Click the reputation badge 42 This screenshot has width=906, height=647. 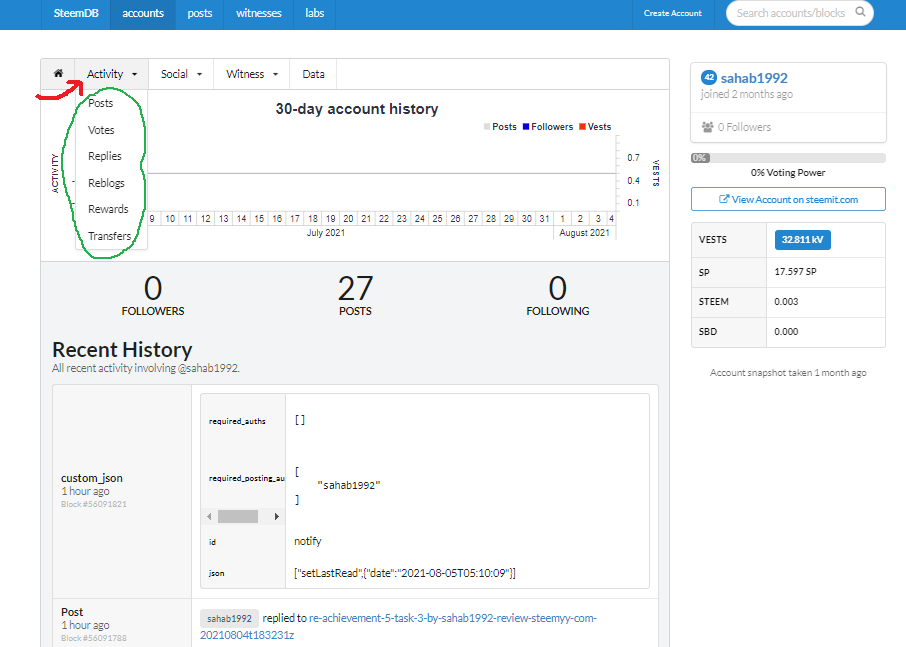[x=709, y=77]
